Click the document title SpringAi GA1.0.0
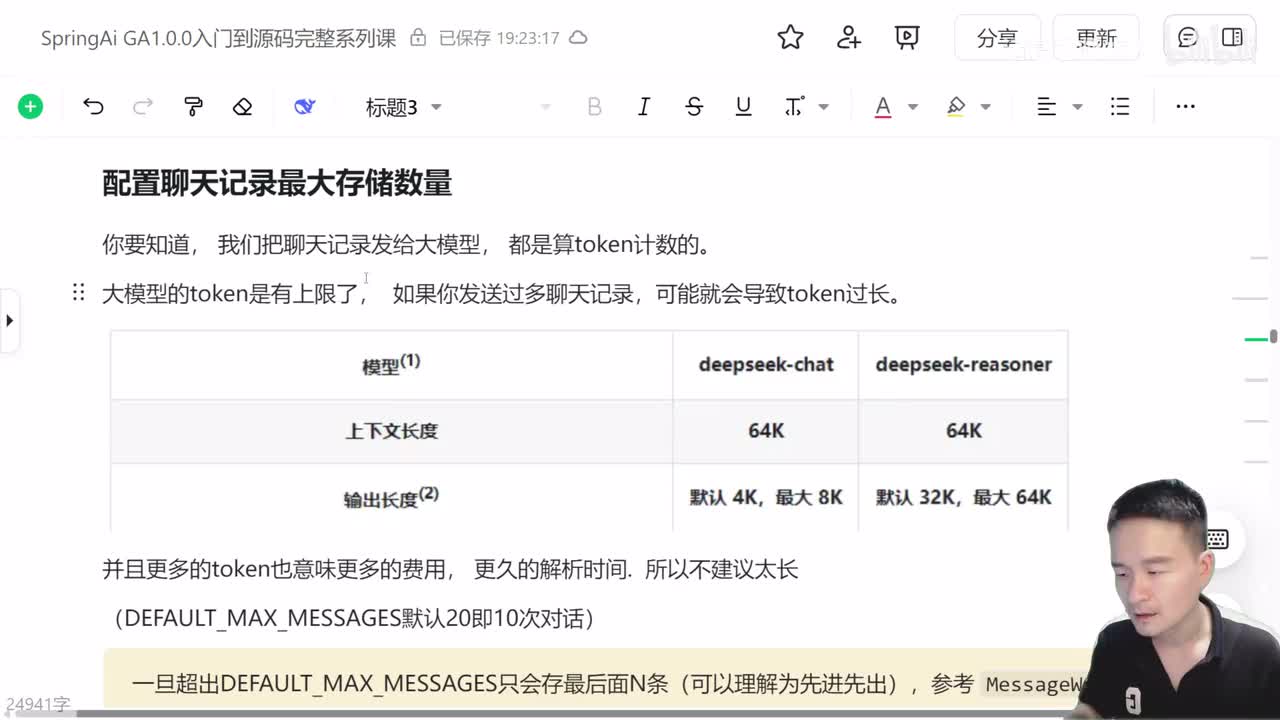 point(218,38)
